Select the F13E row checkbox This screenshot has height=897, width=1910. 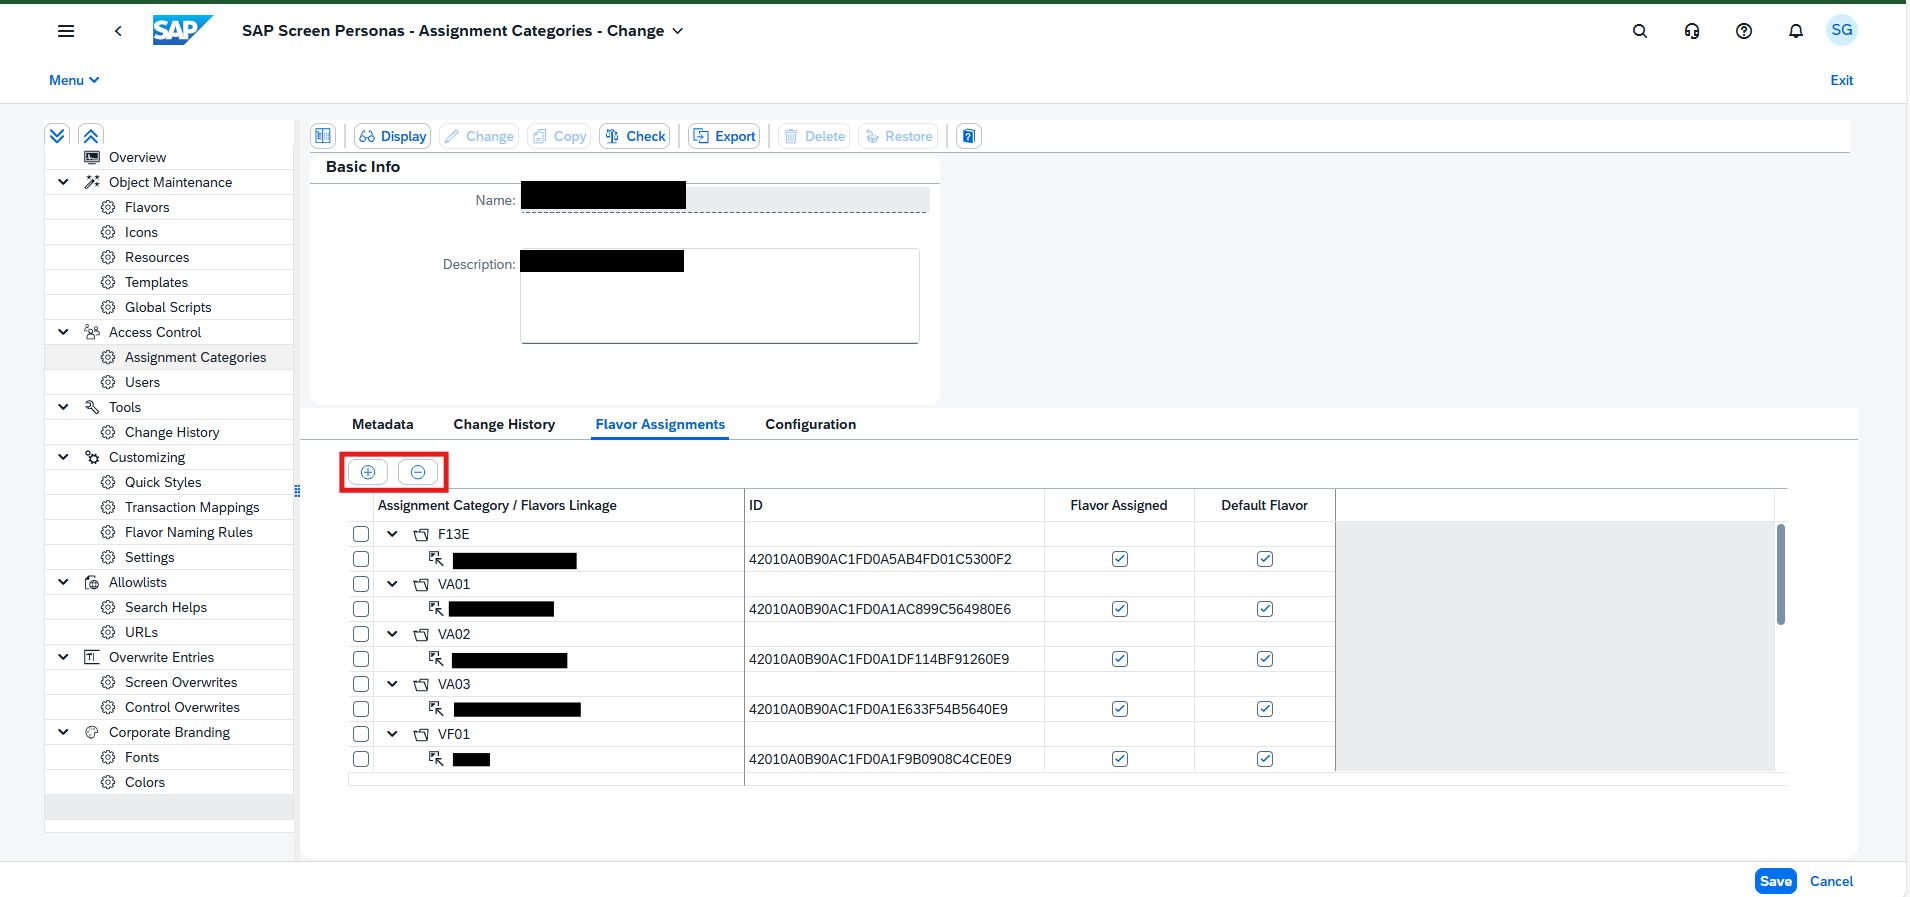coord(361,534)
